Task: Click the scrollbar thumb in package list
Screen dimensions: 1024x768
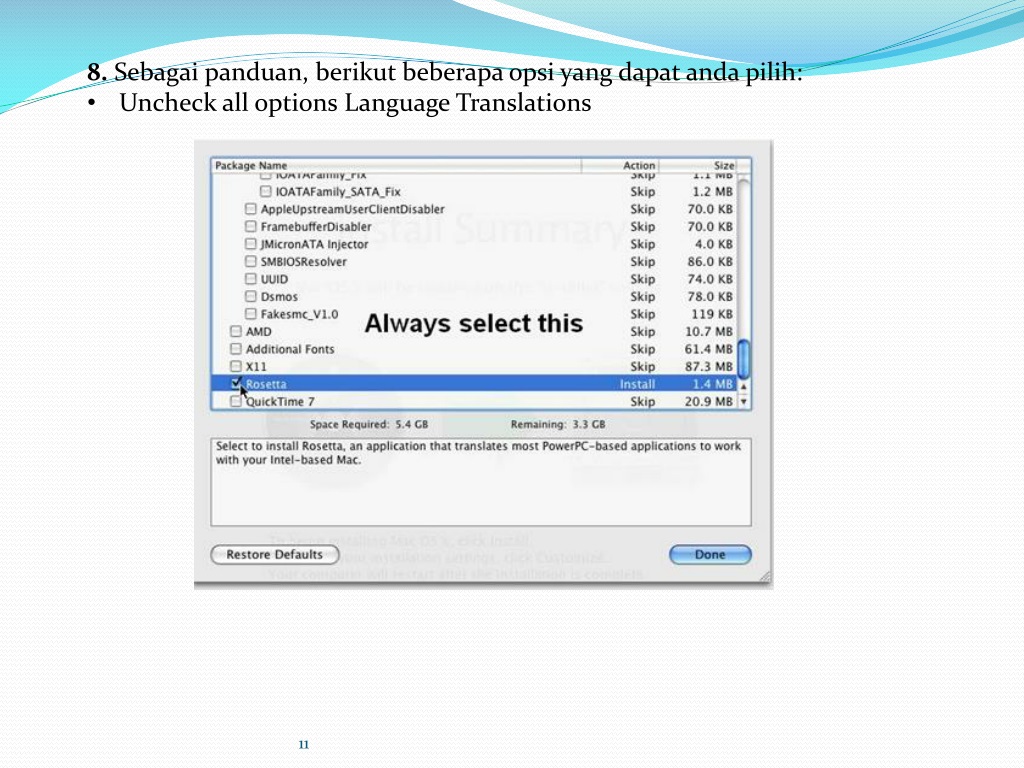Action: tap(743, 359)
